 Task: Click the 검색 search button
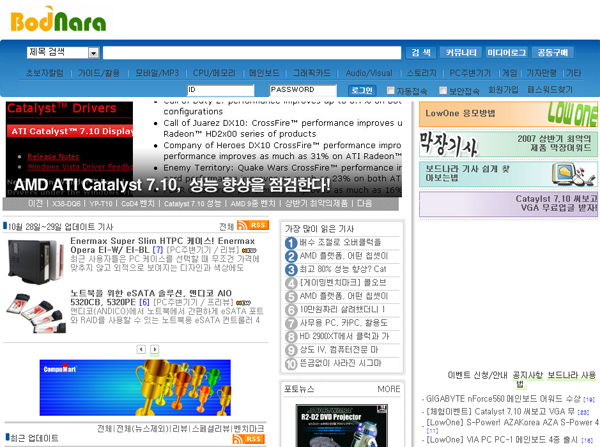[x=421, y=52]
